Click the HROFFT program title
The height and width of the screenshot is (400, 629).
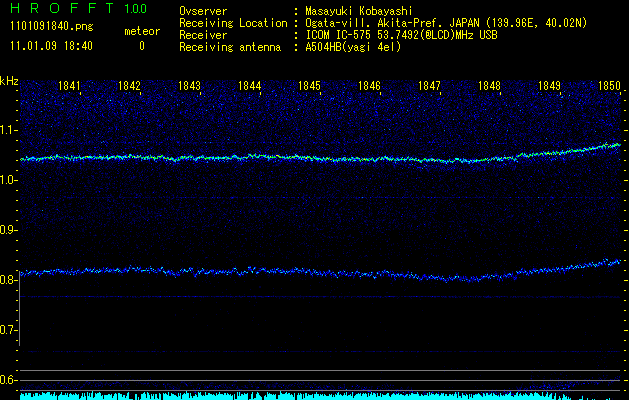(60, 9)
